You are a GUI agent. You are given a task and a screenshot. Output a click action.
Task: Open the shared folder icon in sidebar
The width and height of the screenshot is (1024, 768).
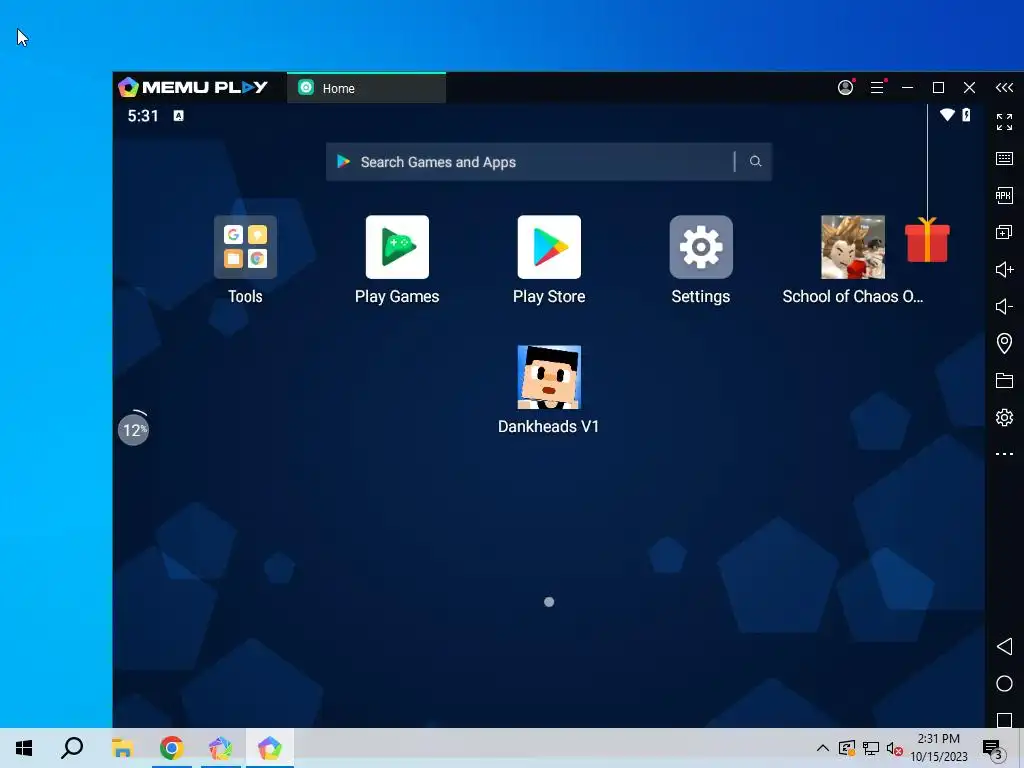[x=1004, y=380]
